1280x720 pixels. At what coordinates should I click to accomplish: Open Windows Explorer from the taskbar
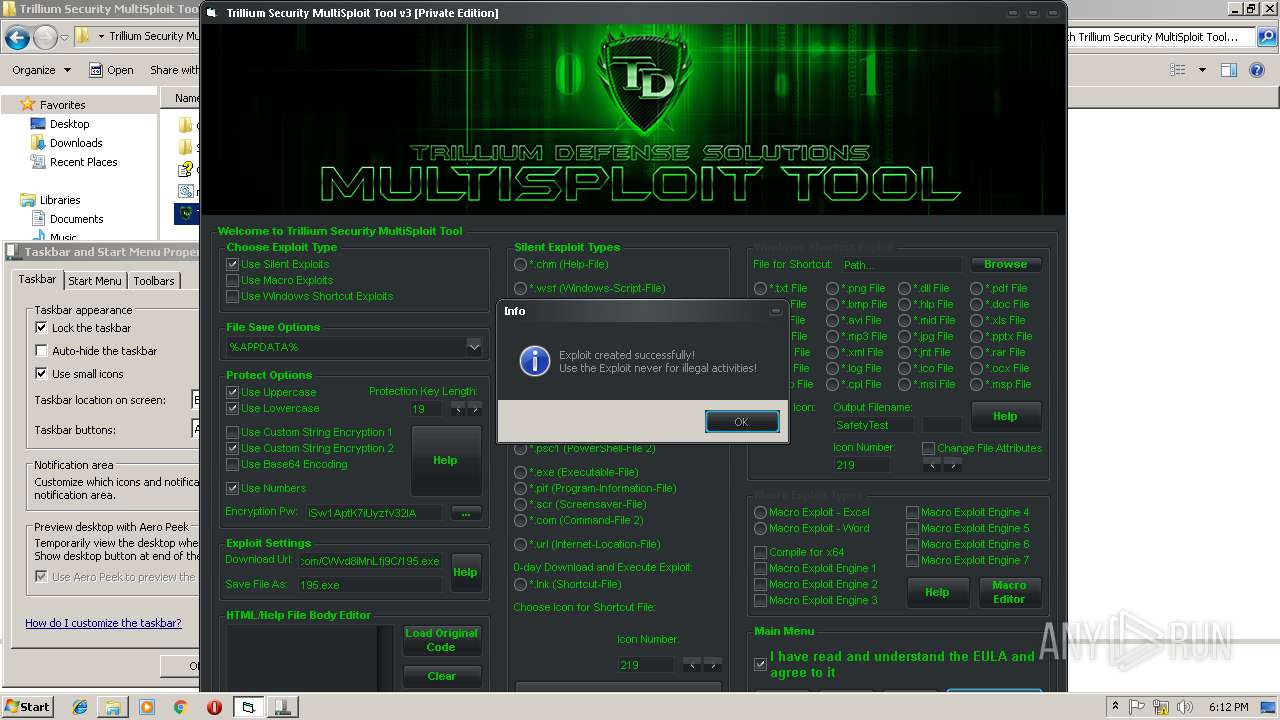click(112, 707)
